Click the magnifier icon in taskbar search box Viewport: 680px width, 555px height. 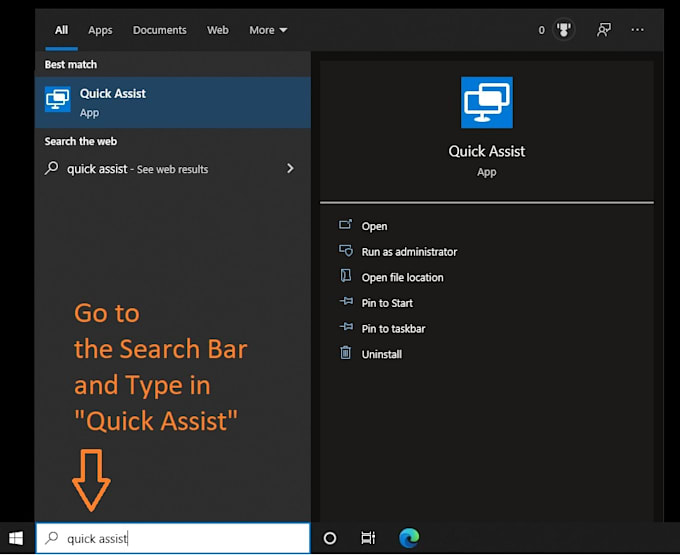(52, 538)
